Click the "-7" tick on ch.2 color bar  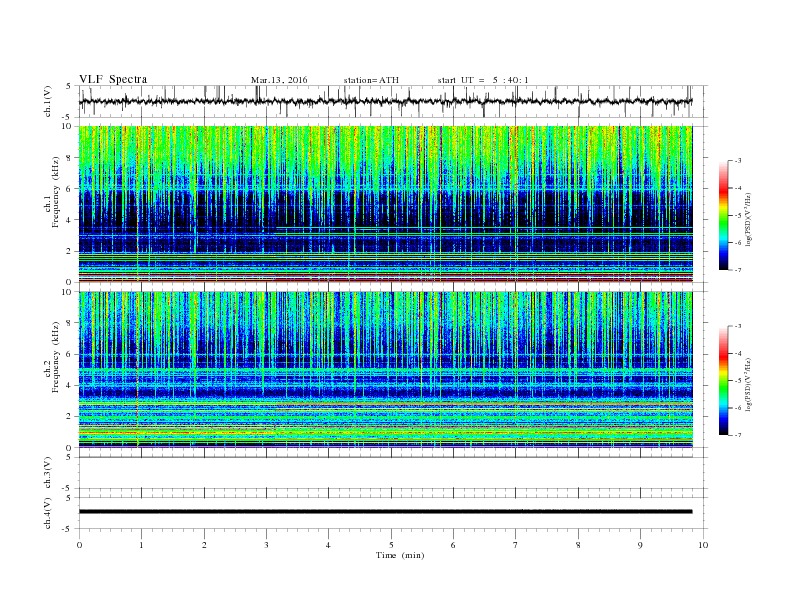(738, 435)
